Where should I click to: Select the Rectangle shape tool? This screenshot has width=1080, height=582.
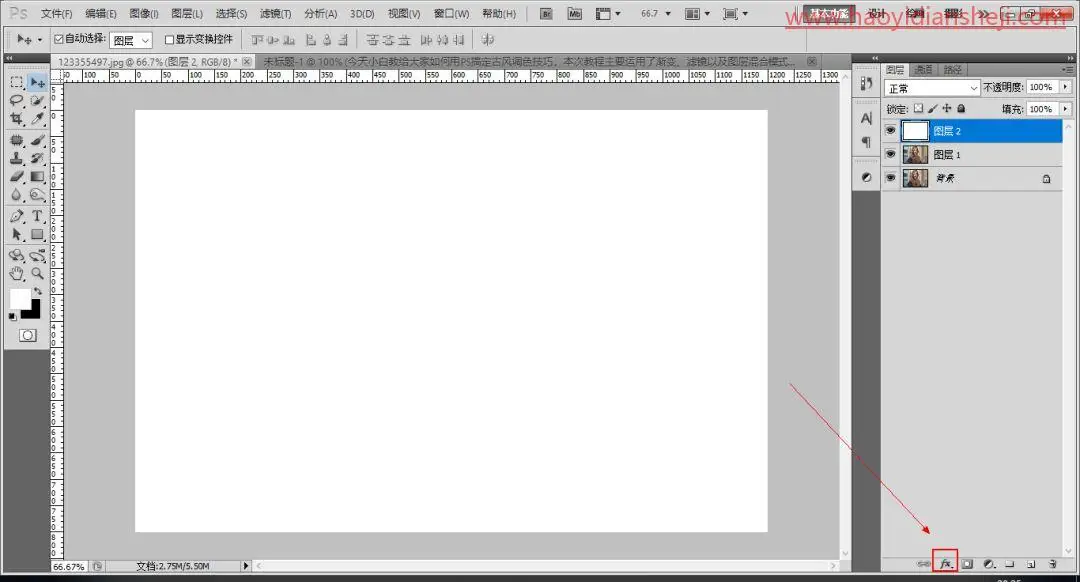tap(37, 235)
